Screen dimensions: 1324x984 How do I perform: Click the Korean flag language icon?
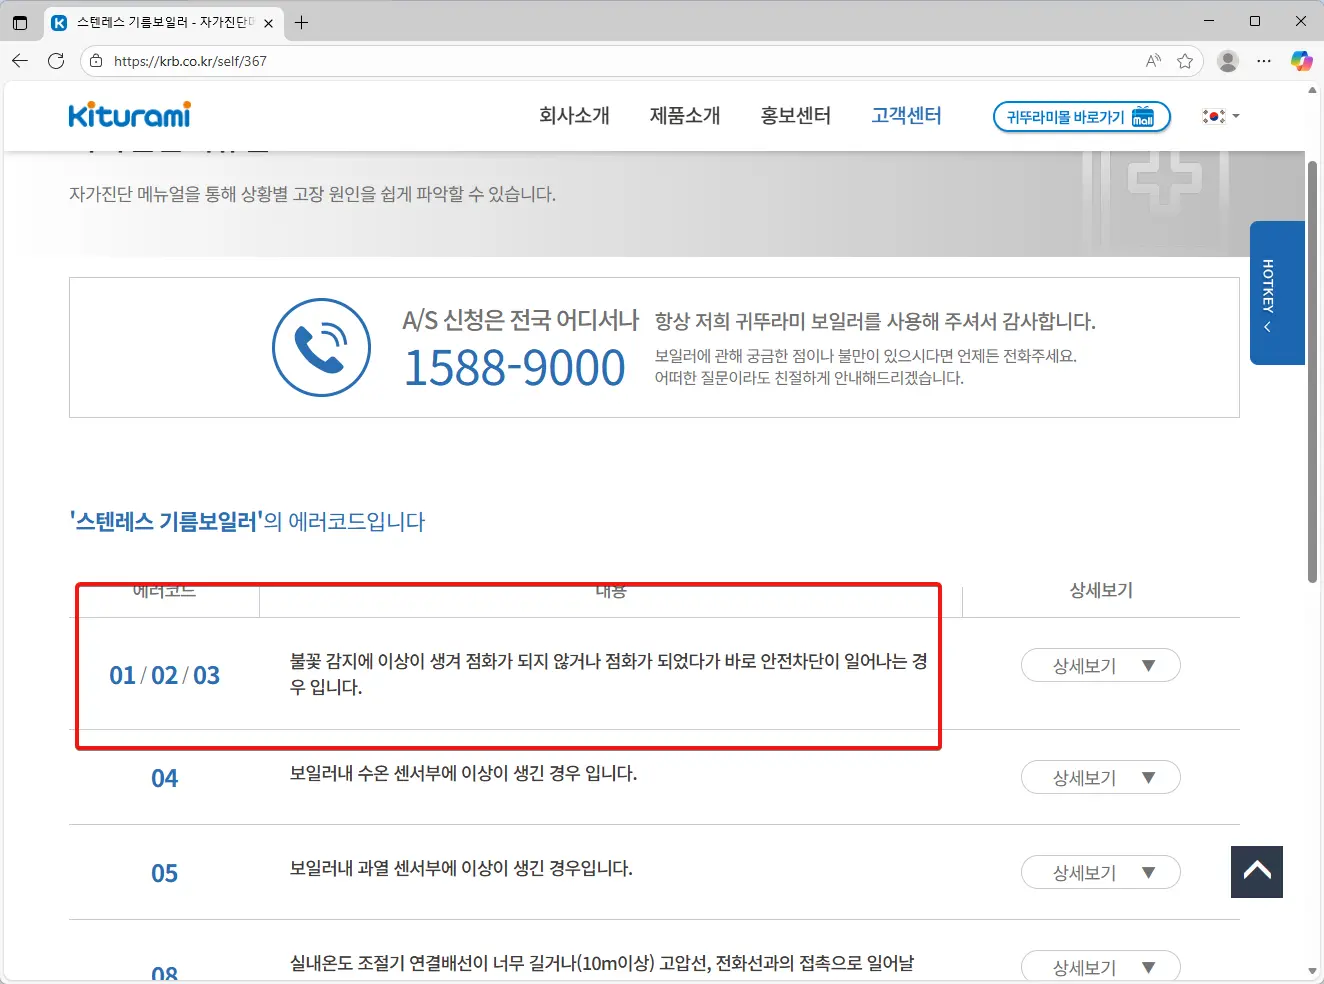click(x=1213, y=116)
